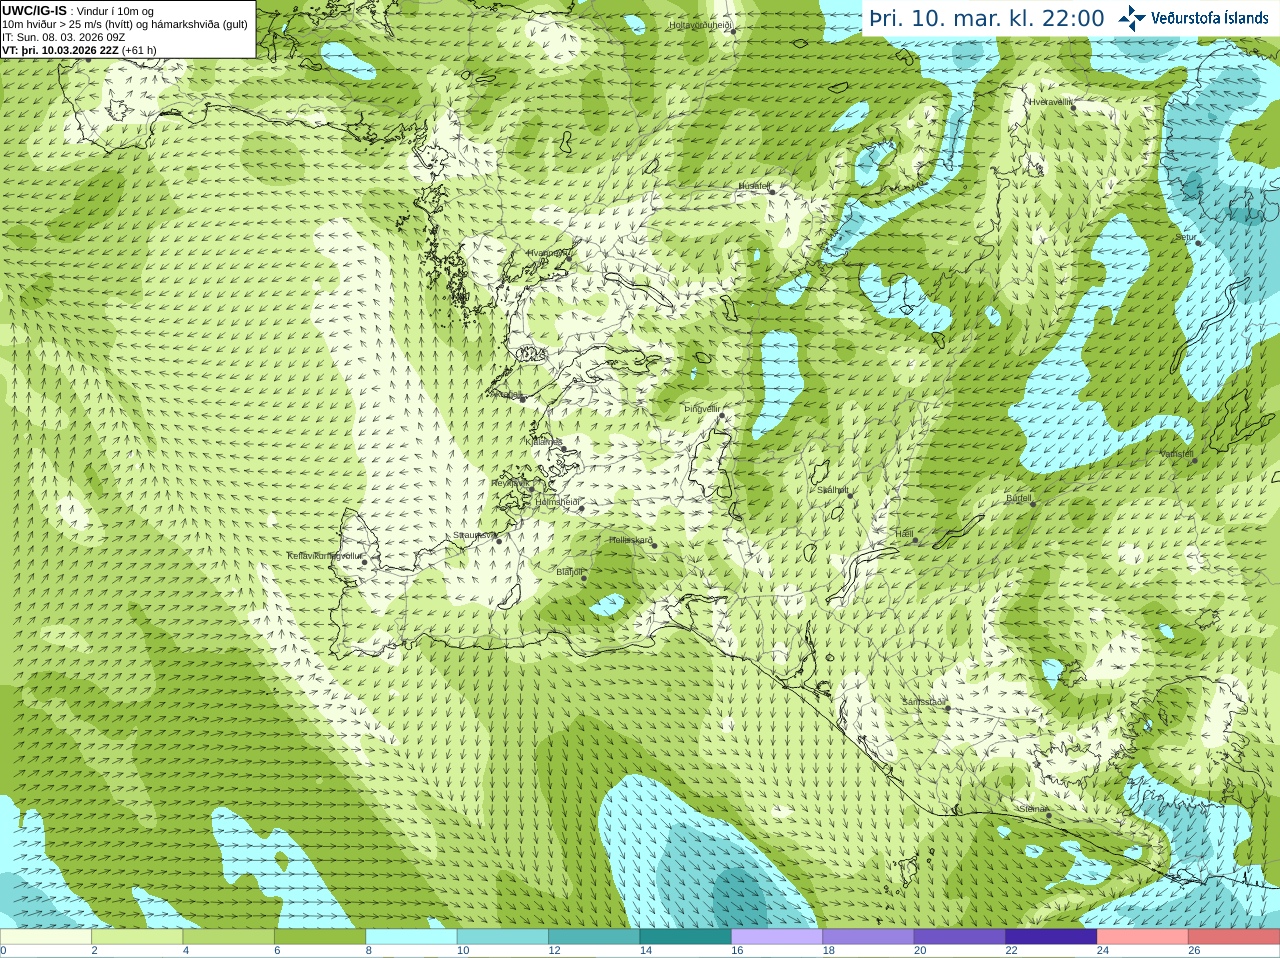Click the Sámsstaðir station label
This screenshot has height=958, width=1280.
coord(924,702)
